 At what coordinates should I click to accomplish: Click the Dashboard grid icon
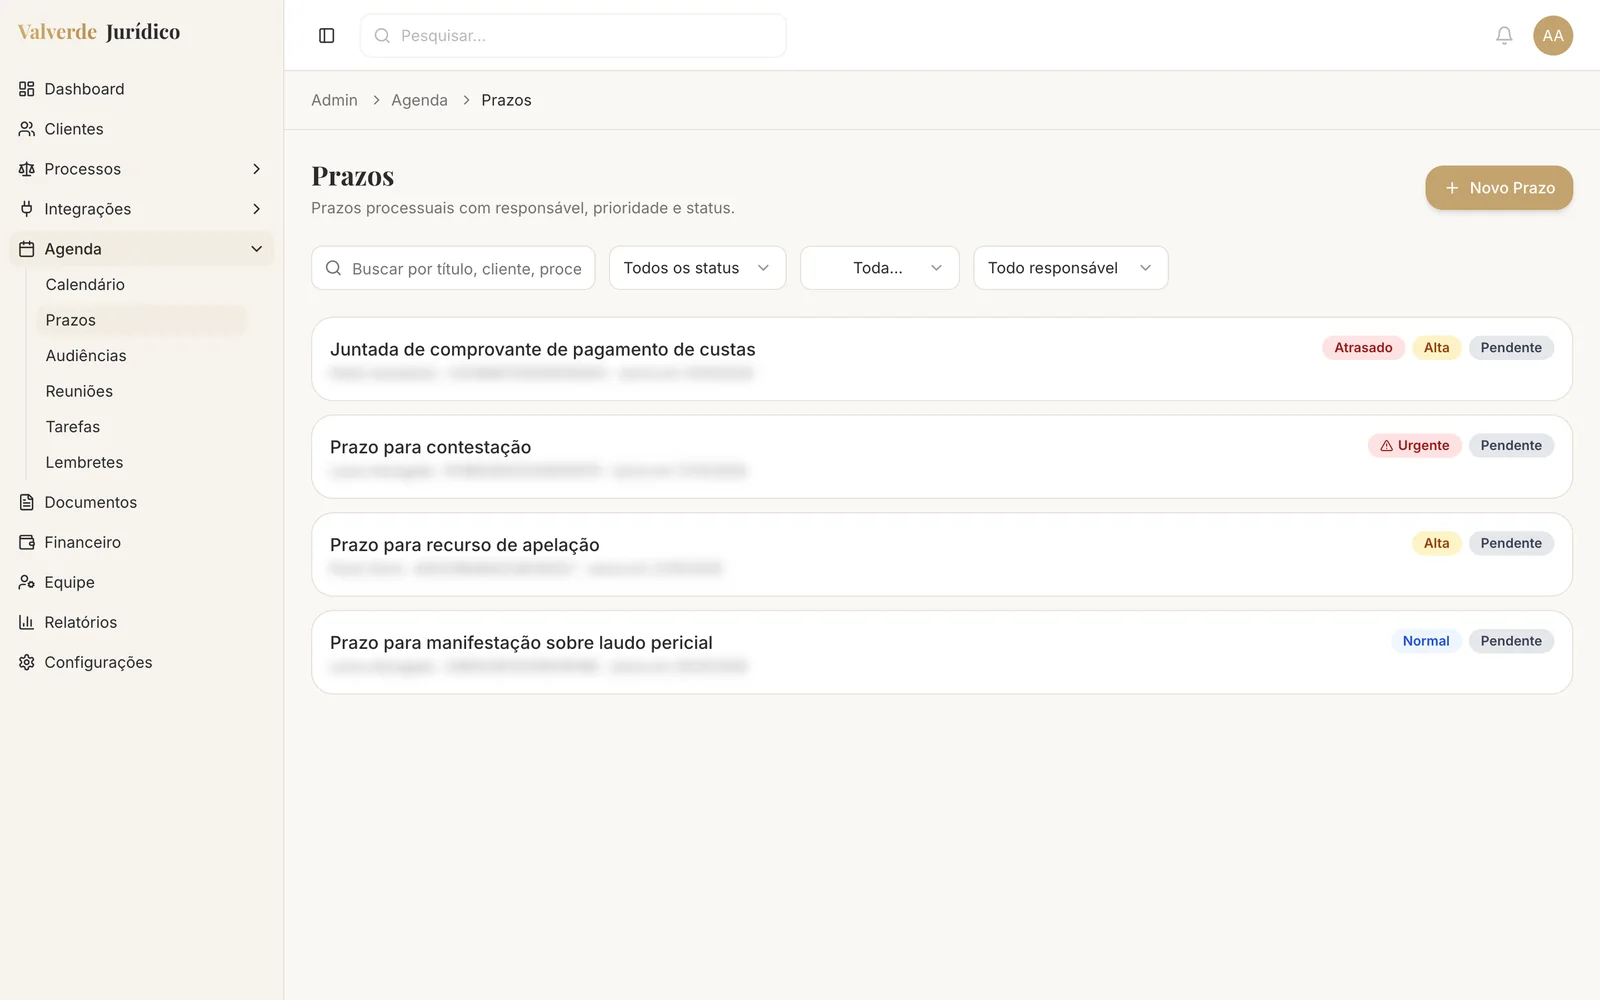coord(27,89)
